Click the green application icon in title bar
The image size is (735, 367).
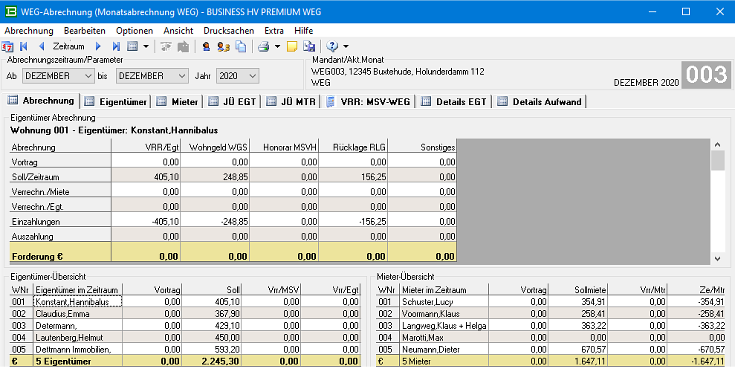(x=10, y=12)
